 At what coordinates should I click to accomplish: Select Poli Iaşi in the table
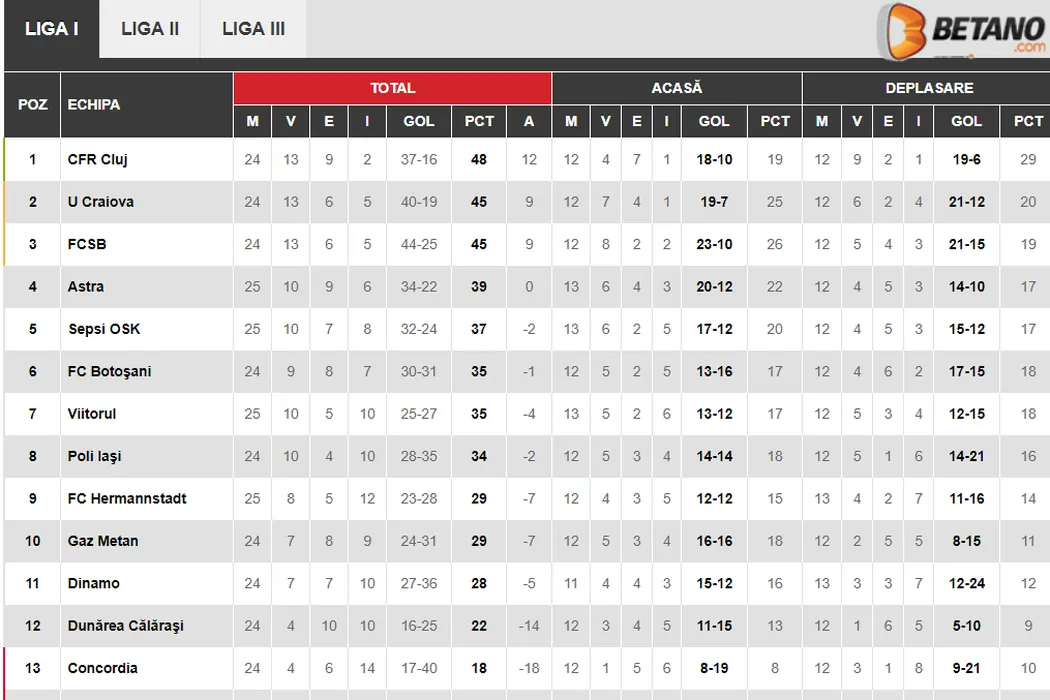pyautogui.click(x=95, y=457)
